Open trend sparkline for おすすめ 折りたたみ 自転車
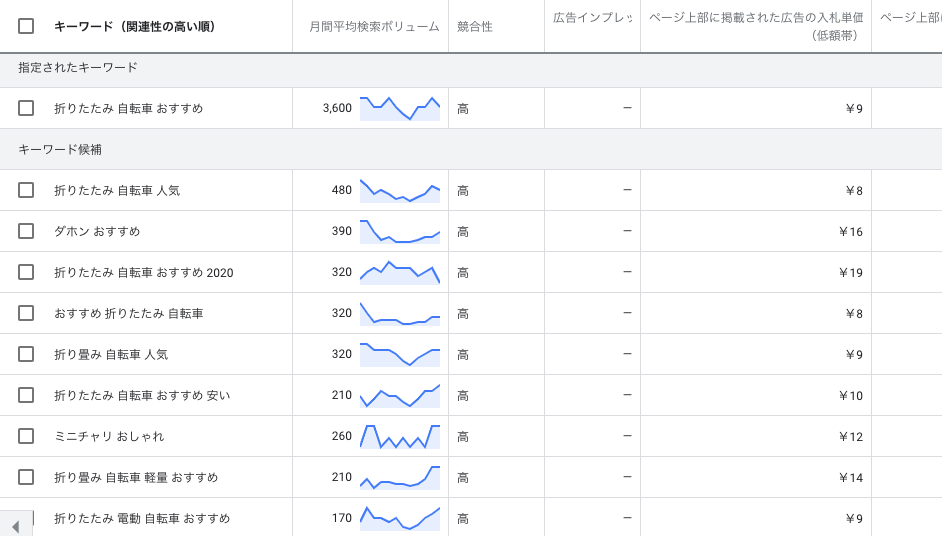Screen dimensions: 942x536 point(400,313)
